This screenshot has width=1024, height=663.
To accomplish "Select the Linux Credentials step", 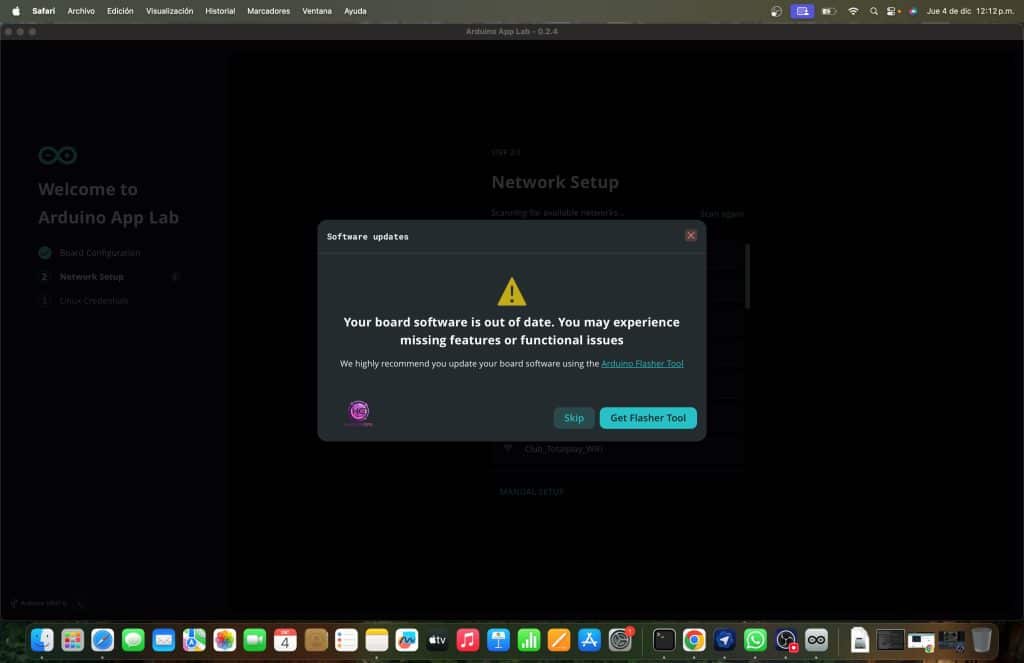I will (x=93, y=301).
